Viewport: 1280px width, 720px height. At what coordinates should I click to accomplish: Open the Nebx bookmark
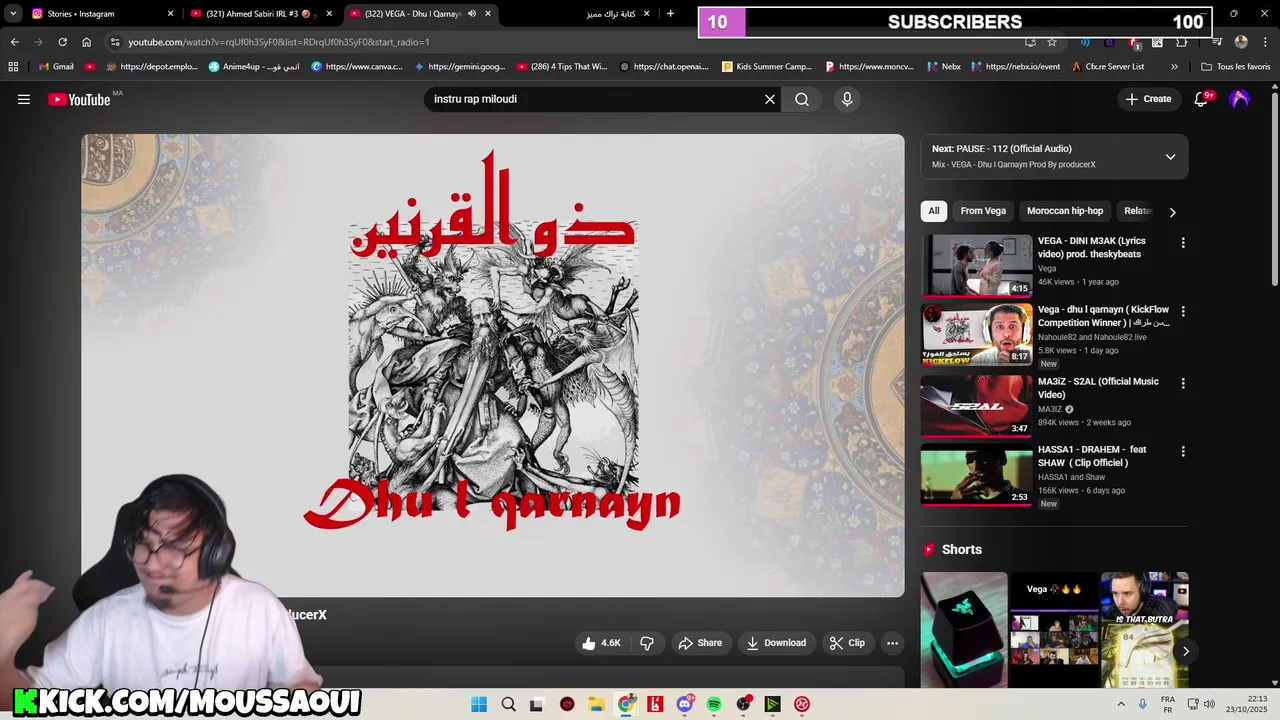943,67
